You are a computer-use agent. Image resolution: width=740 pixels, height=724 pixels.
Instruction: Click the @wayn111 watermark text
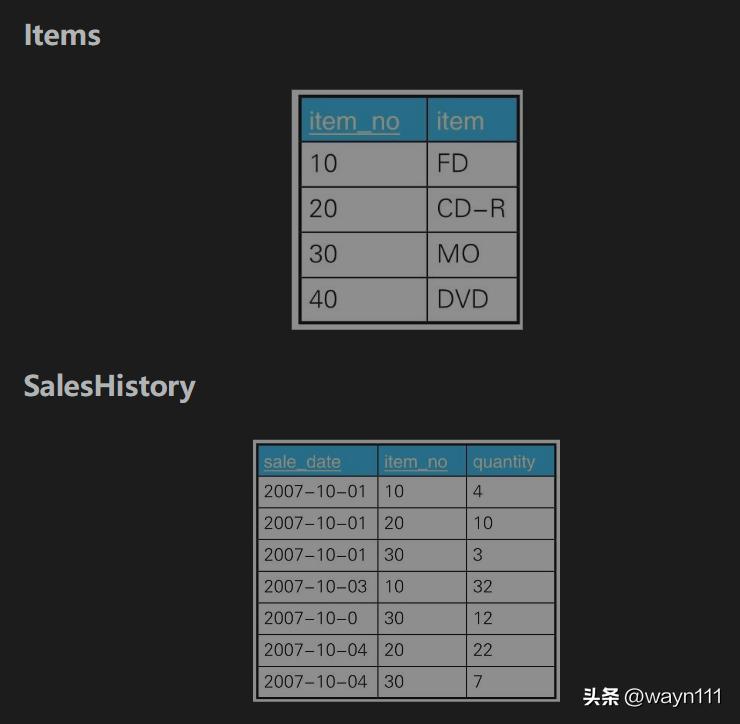coord(672,697)
